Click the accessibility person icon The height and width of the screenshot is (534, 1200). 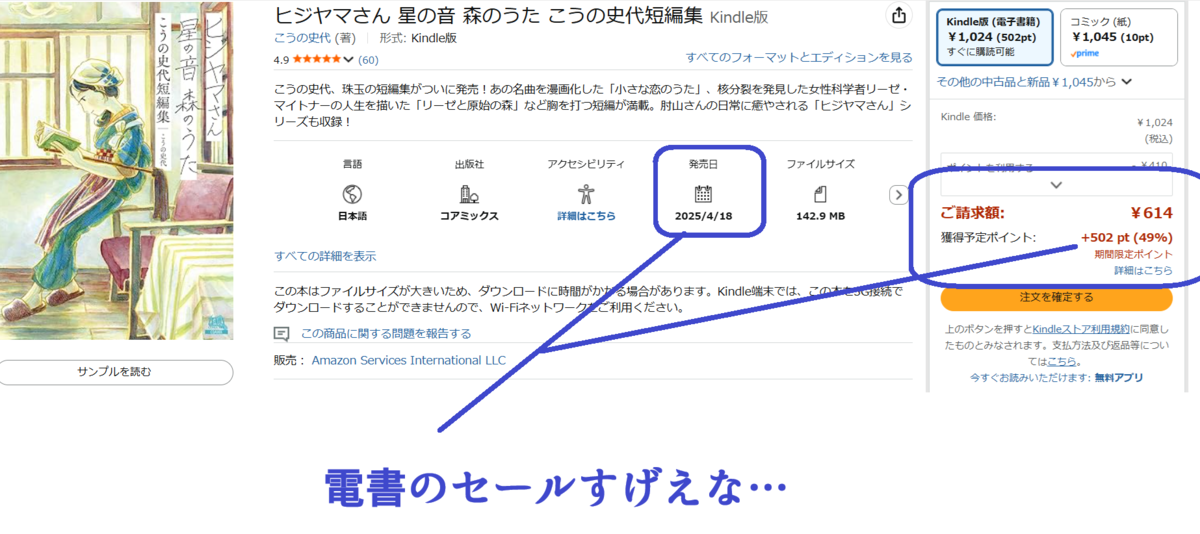pyautogui.click(x=586, y=193)
